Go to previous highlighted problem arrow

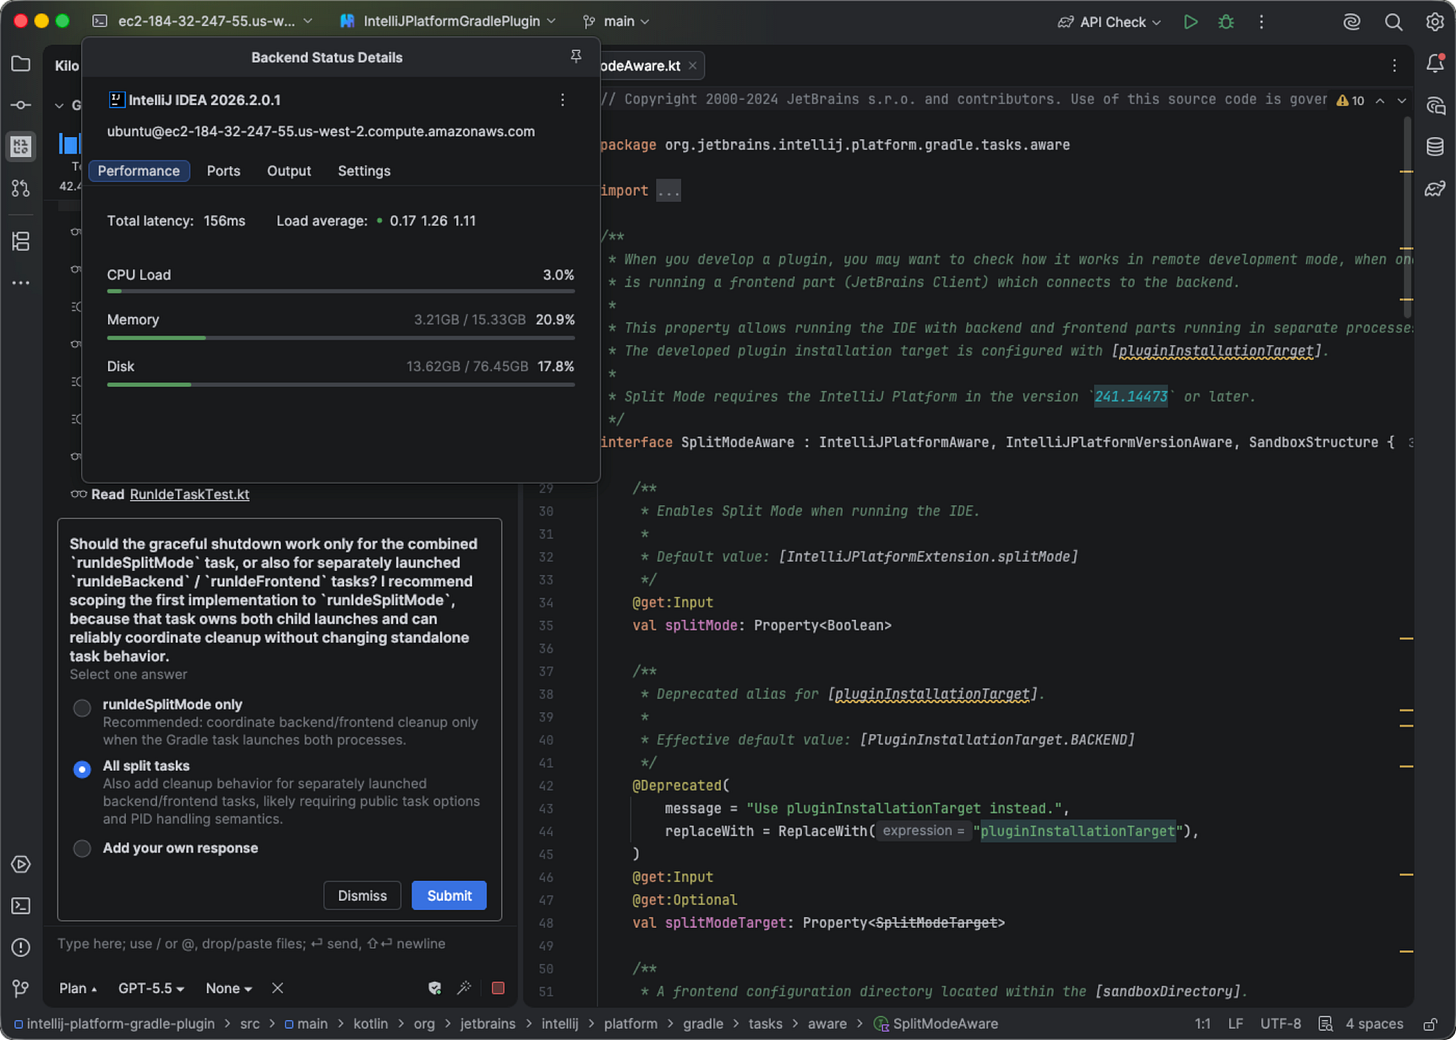coord(1380,100)
